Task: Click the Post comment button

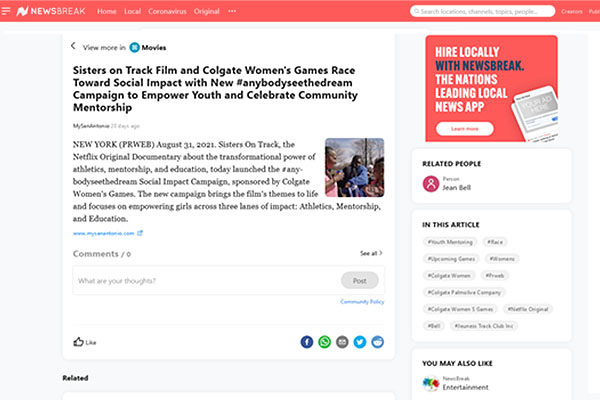Action: tap(359, 281)
